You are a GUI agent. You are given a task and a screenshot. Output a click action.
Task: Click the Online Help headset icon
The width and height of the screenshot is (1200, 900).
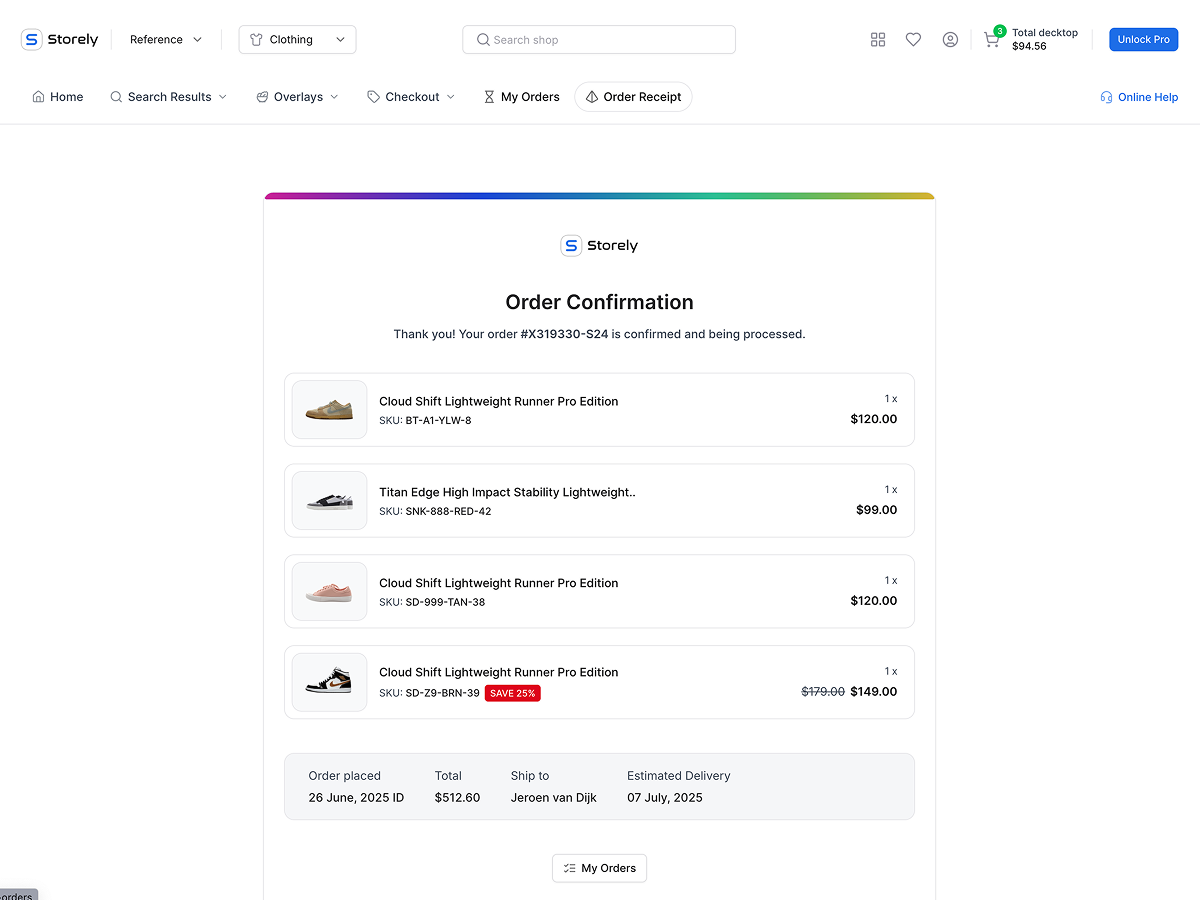[x=1105, y=96]
